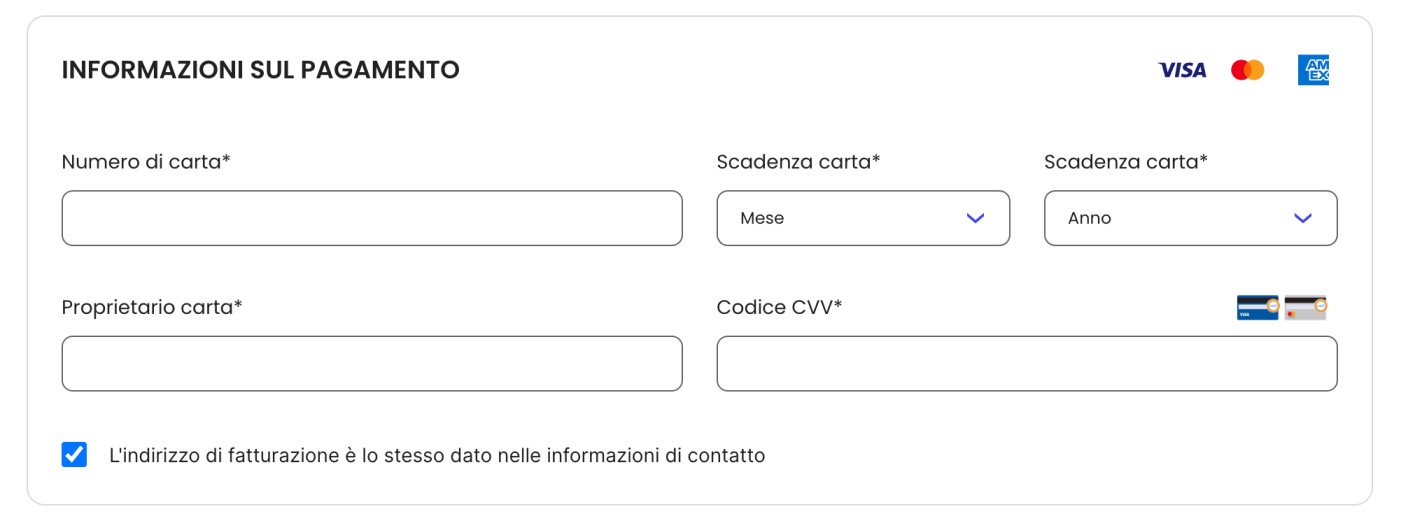Click the chevron arrow in the Anno field
The image size is (1408, 523).
click(1302, 218)
